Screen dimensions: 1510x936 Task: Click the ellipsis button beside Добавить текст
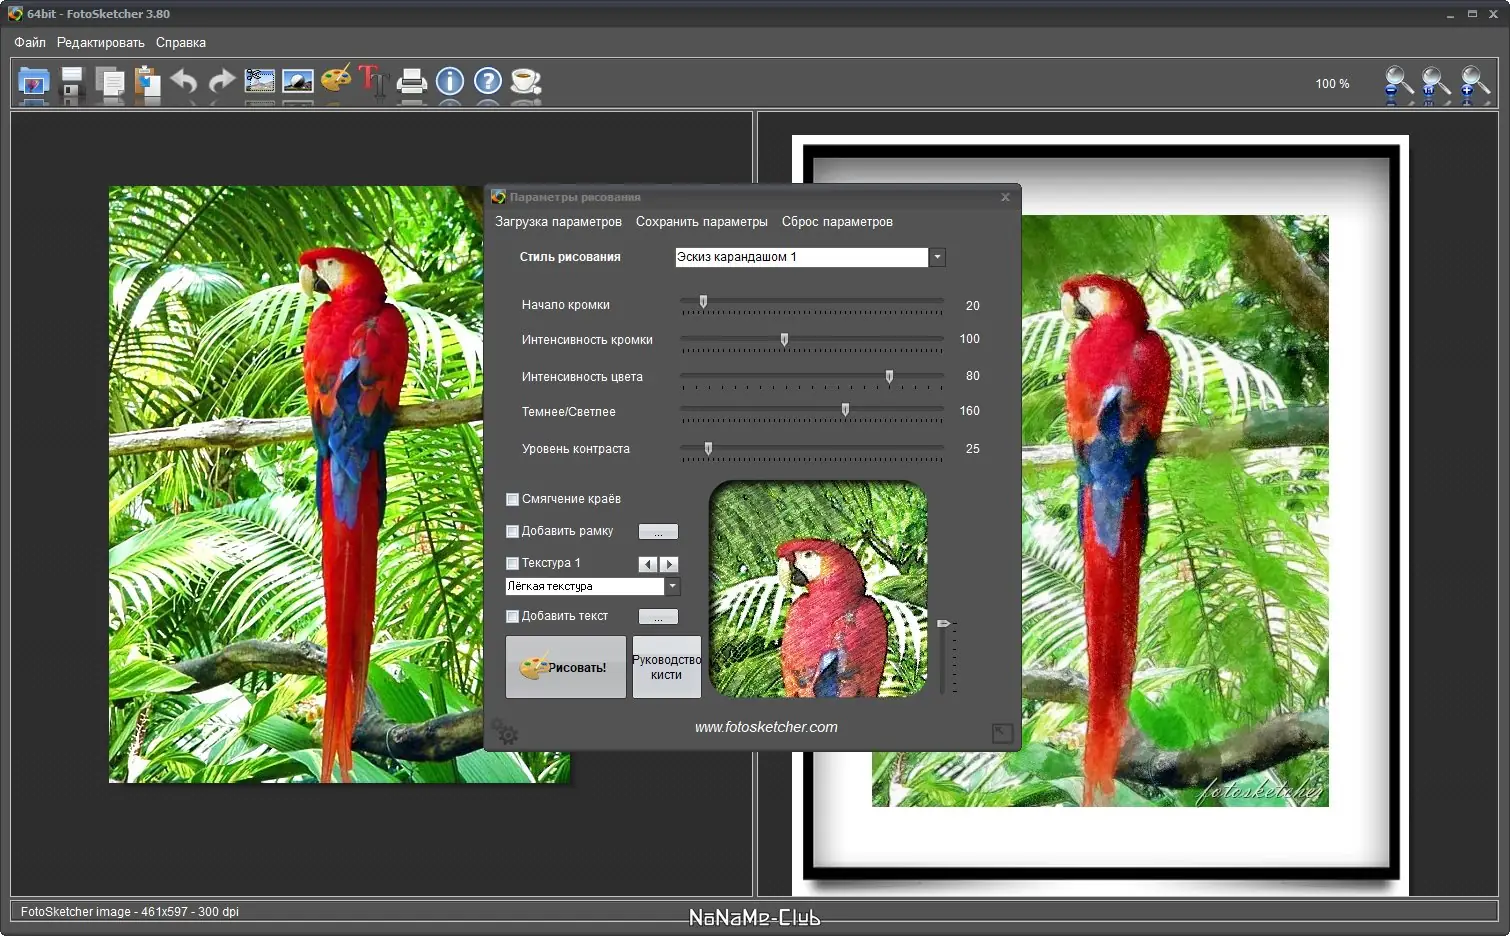(x=658, y=617)
